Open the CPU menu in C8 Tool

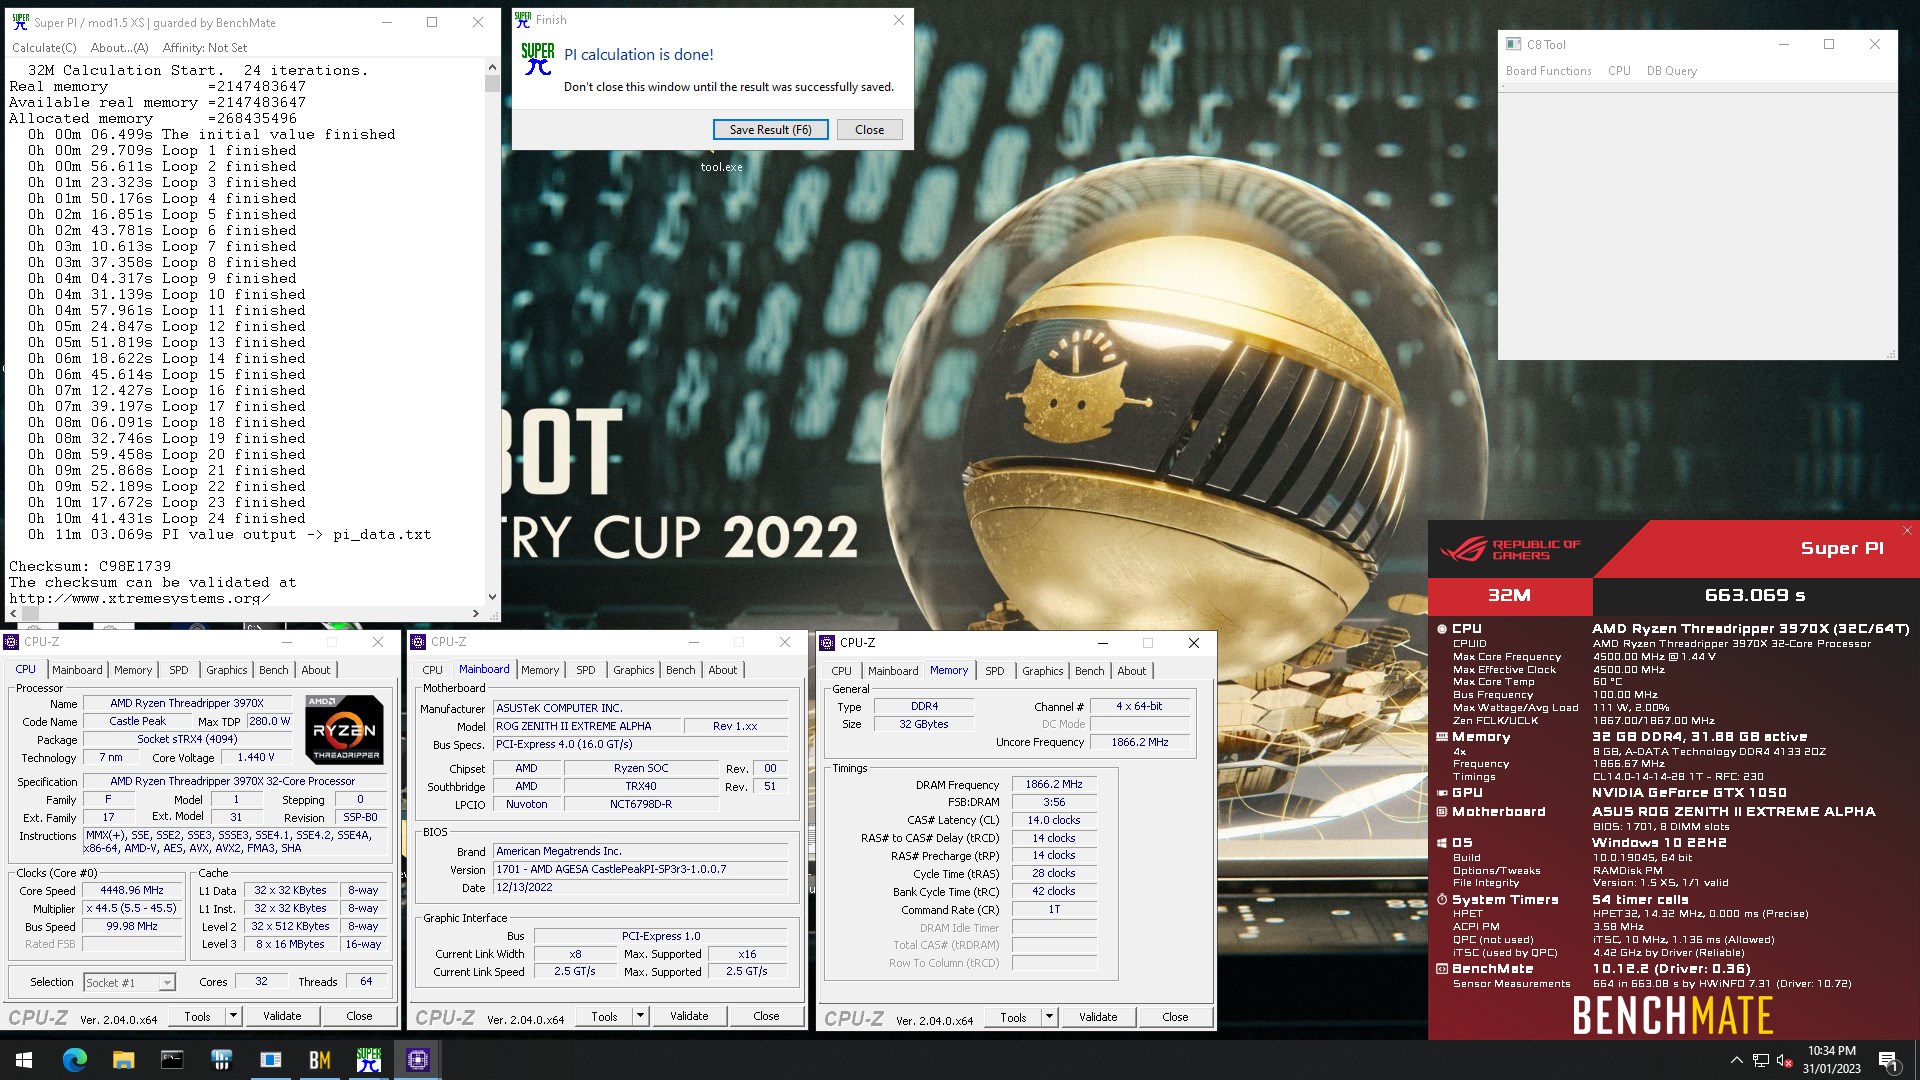[x=1619, y=71]
